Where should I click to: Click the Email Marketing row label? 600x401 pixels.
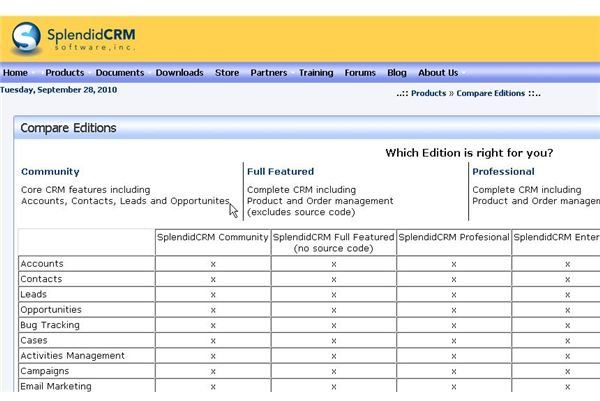55,386
